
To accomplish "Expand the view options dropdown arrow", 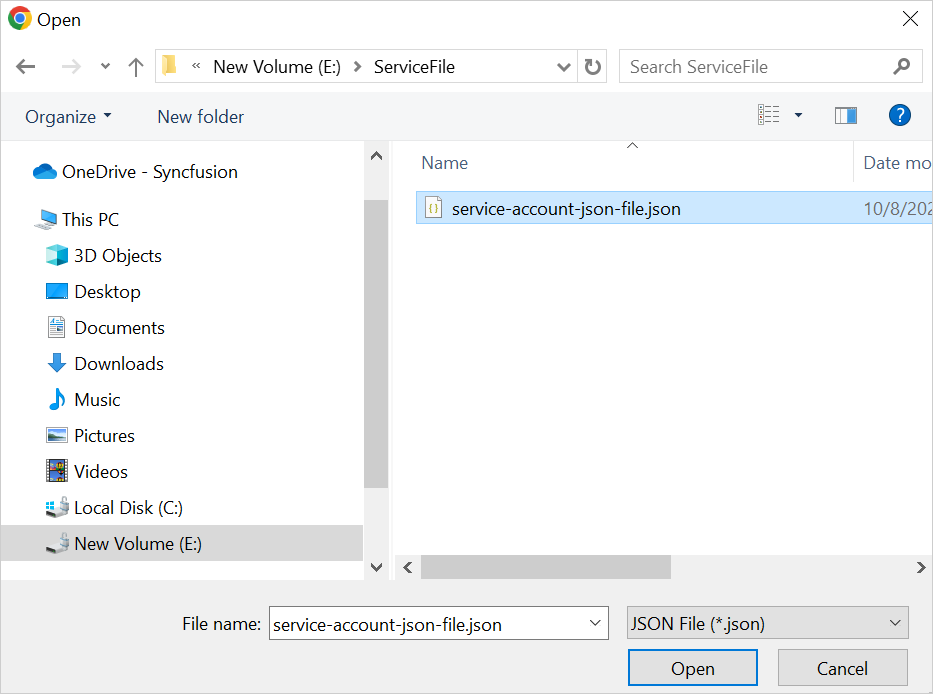I will click(x=798, y=116).
